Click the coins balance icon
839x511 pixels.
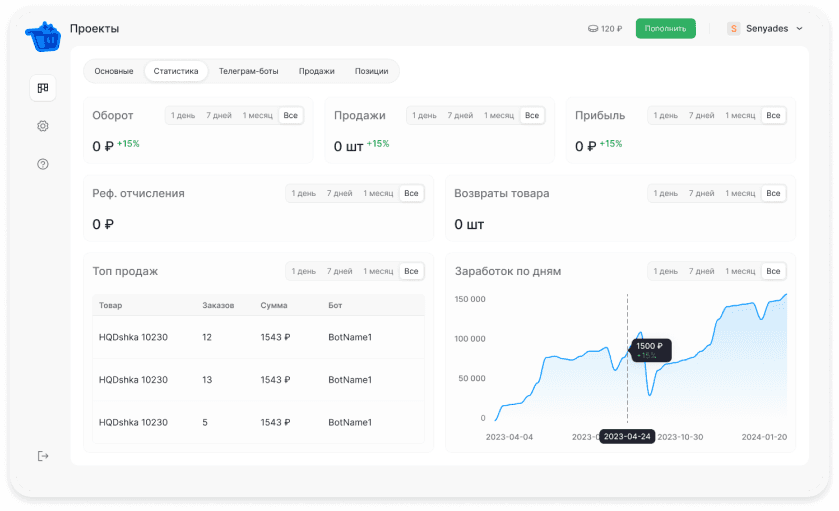click(x=593, y=29)
